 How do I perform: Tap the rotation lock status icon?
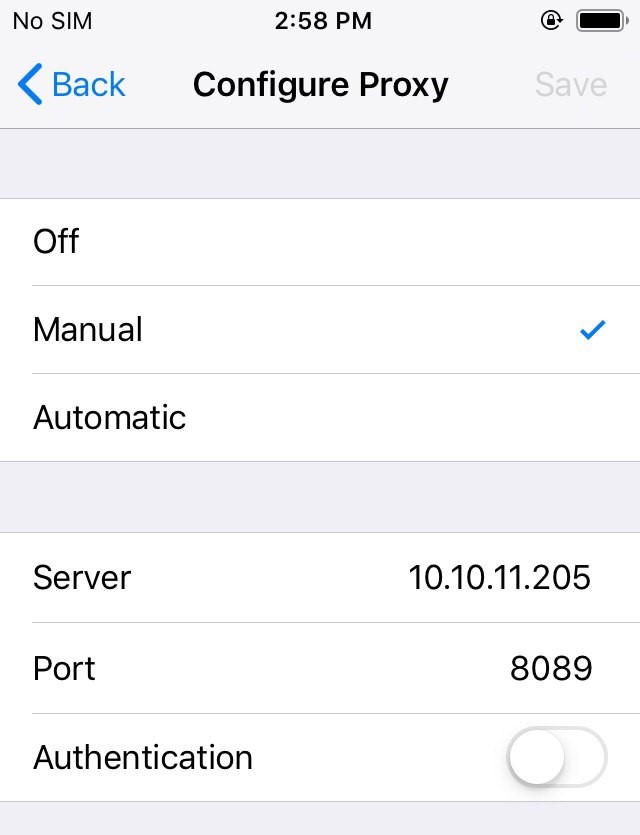(x=550, y=20)
